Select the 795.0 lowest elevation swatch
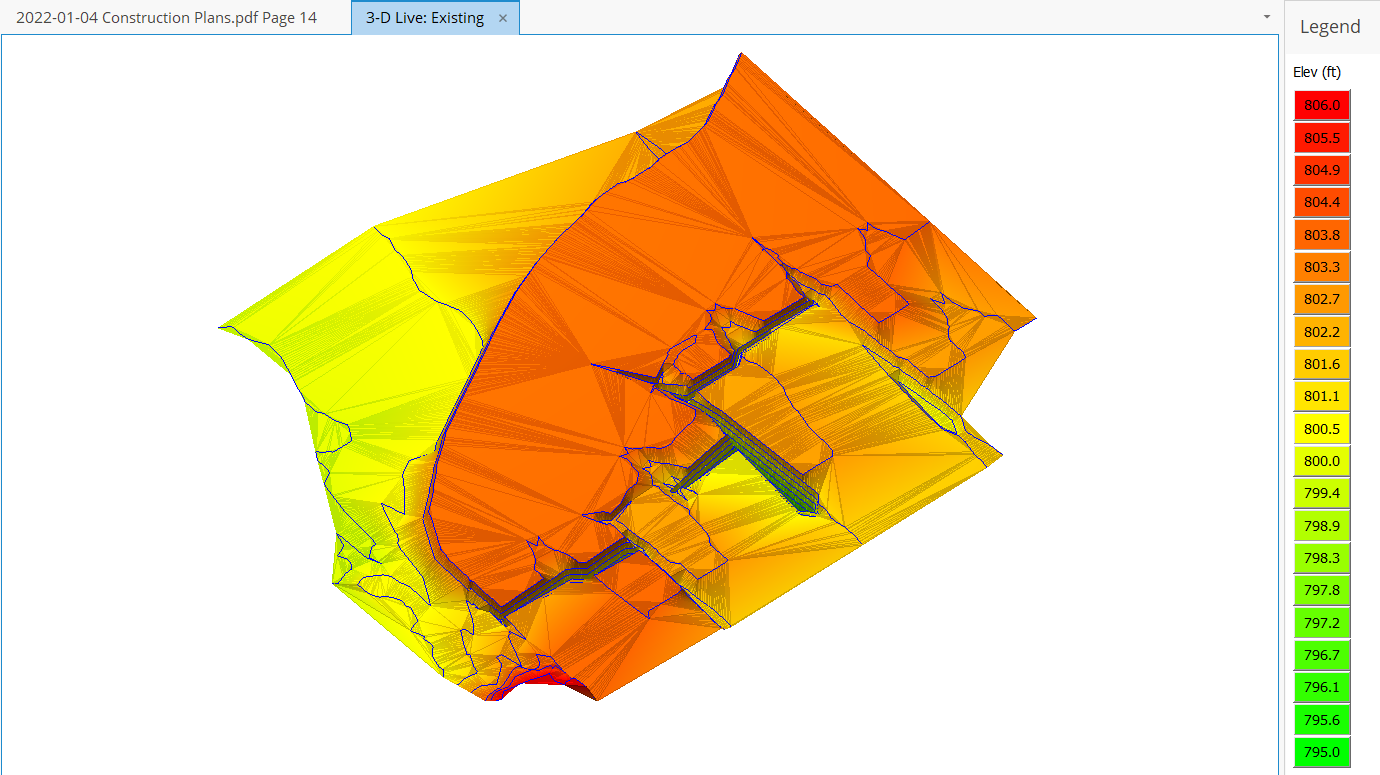 click(1321, 752)
